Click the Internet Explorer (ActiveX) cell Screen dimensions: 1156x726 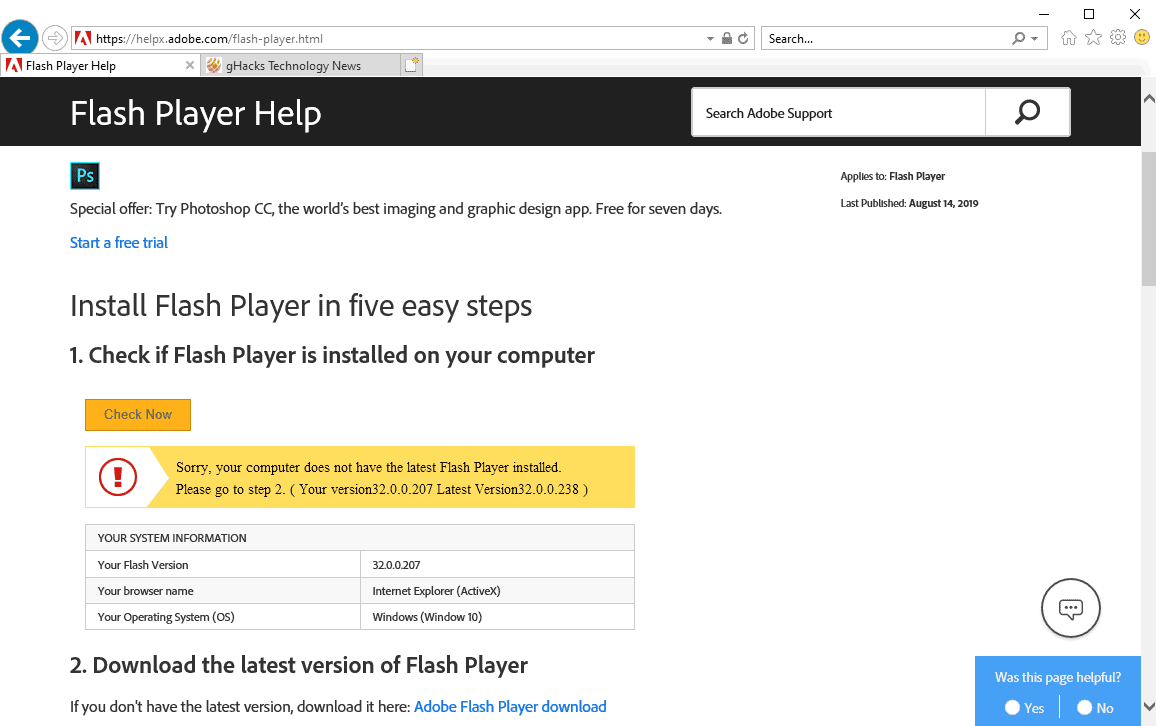tap(497, 591)
